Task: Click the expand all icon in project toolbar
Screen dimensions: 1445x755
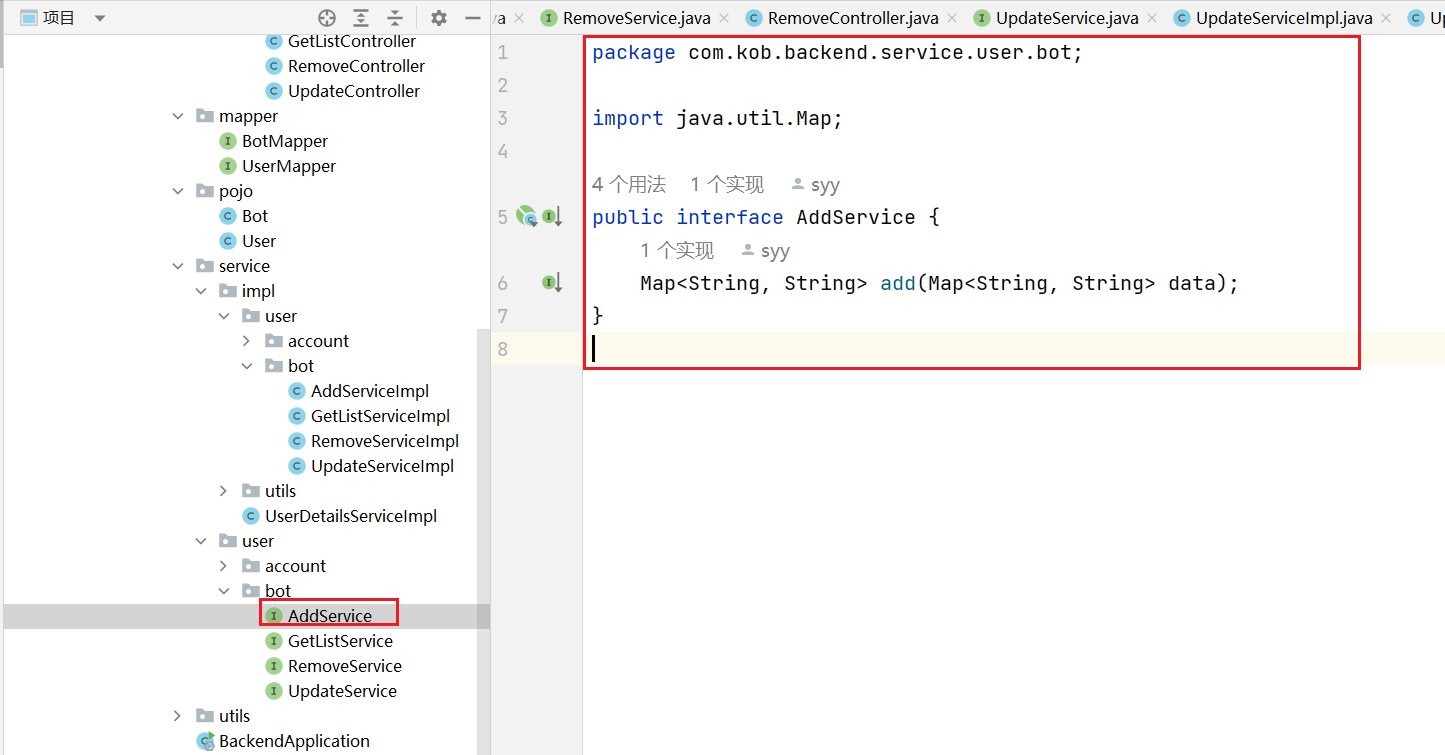Action: (x=361, y=18)
